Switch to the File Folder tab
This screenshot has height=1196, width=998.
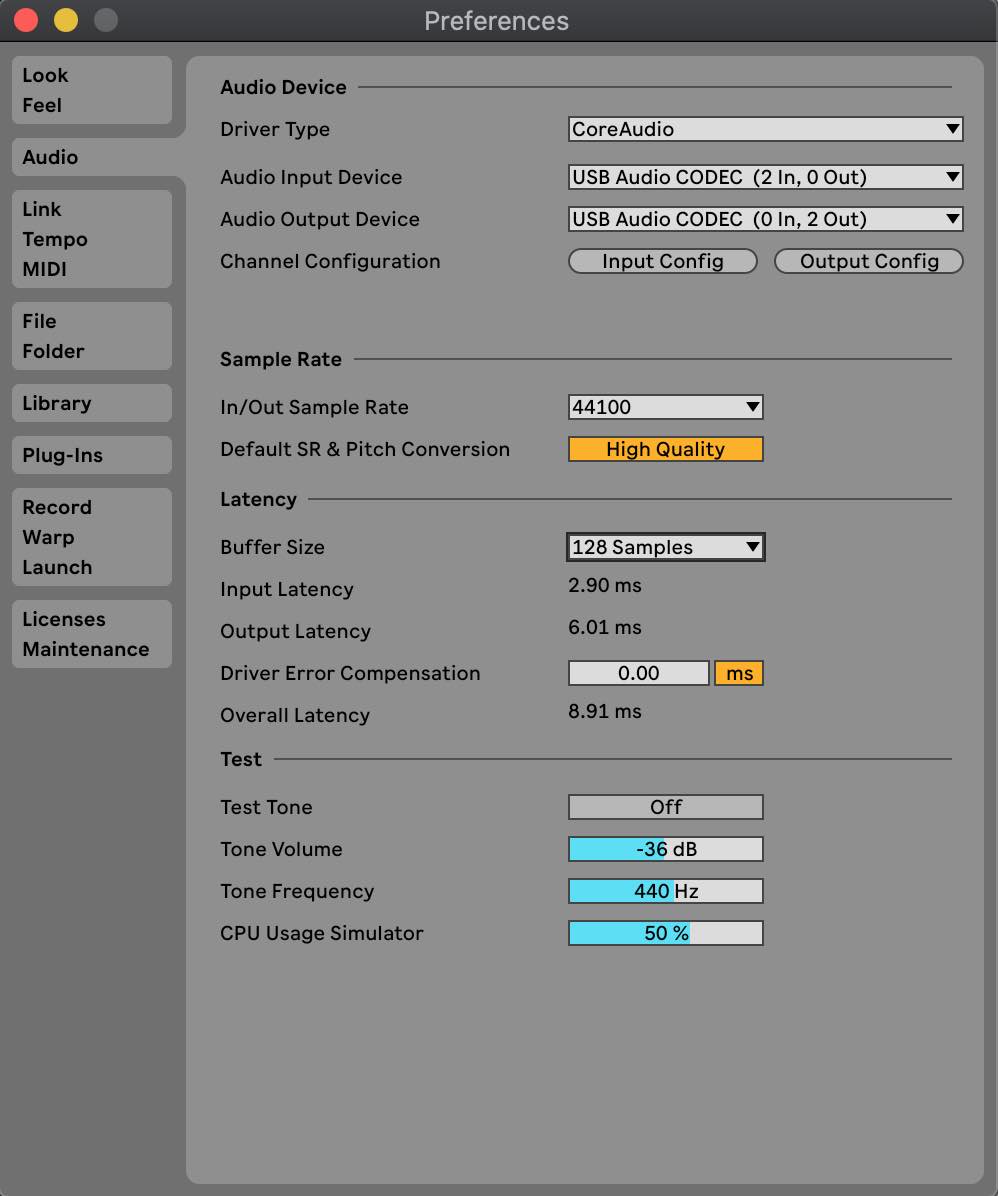[92, 336]
